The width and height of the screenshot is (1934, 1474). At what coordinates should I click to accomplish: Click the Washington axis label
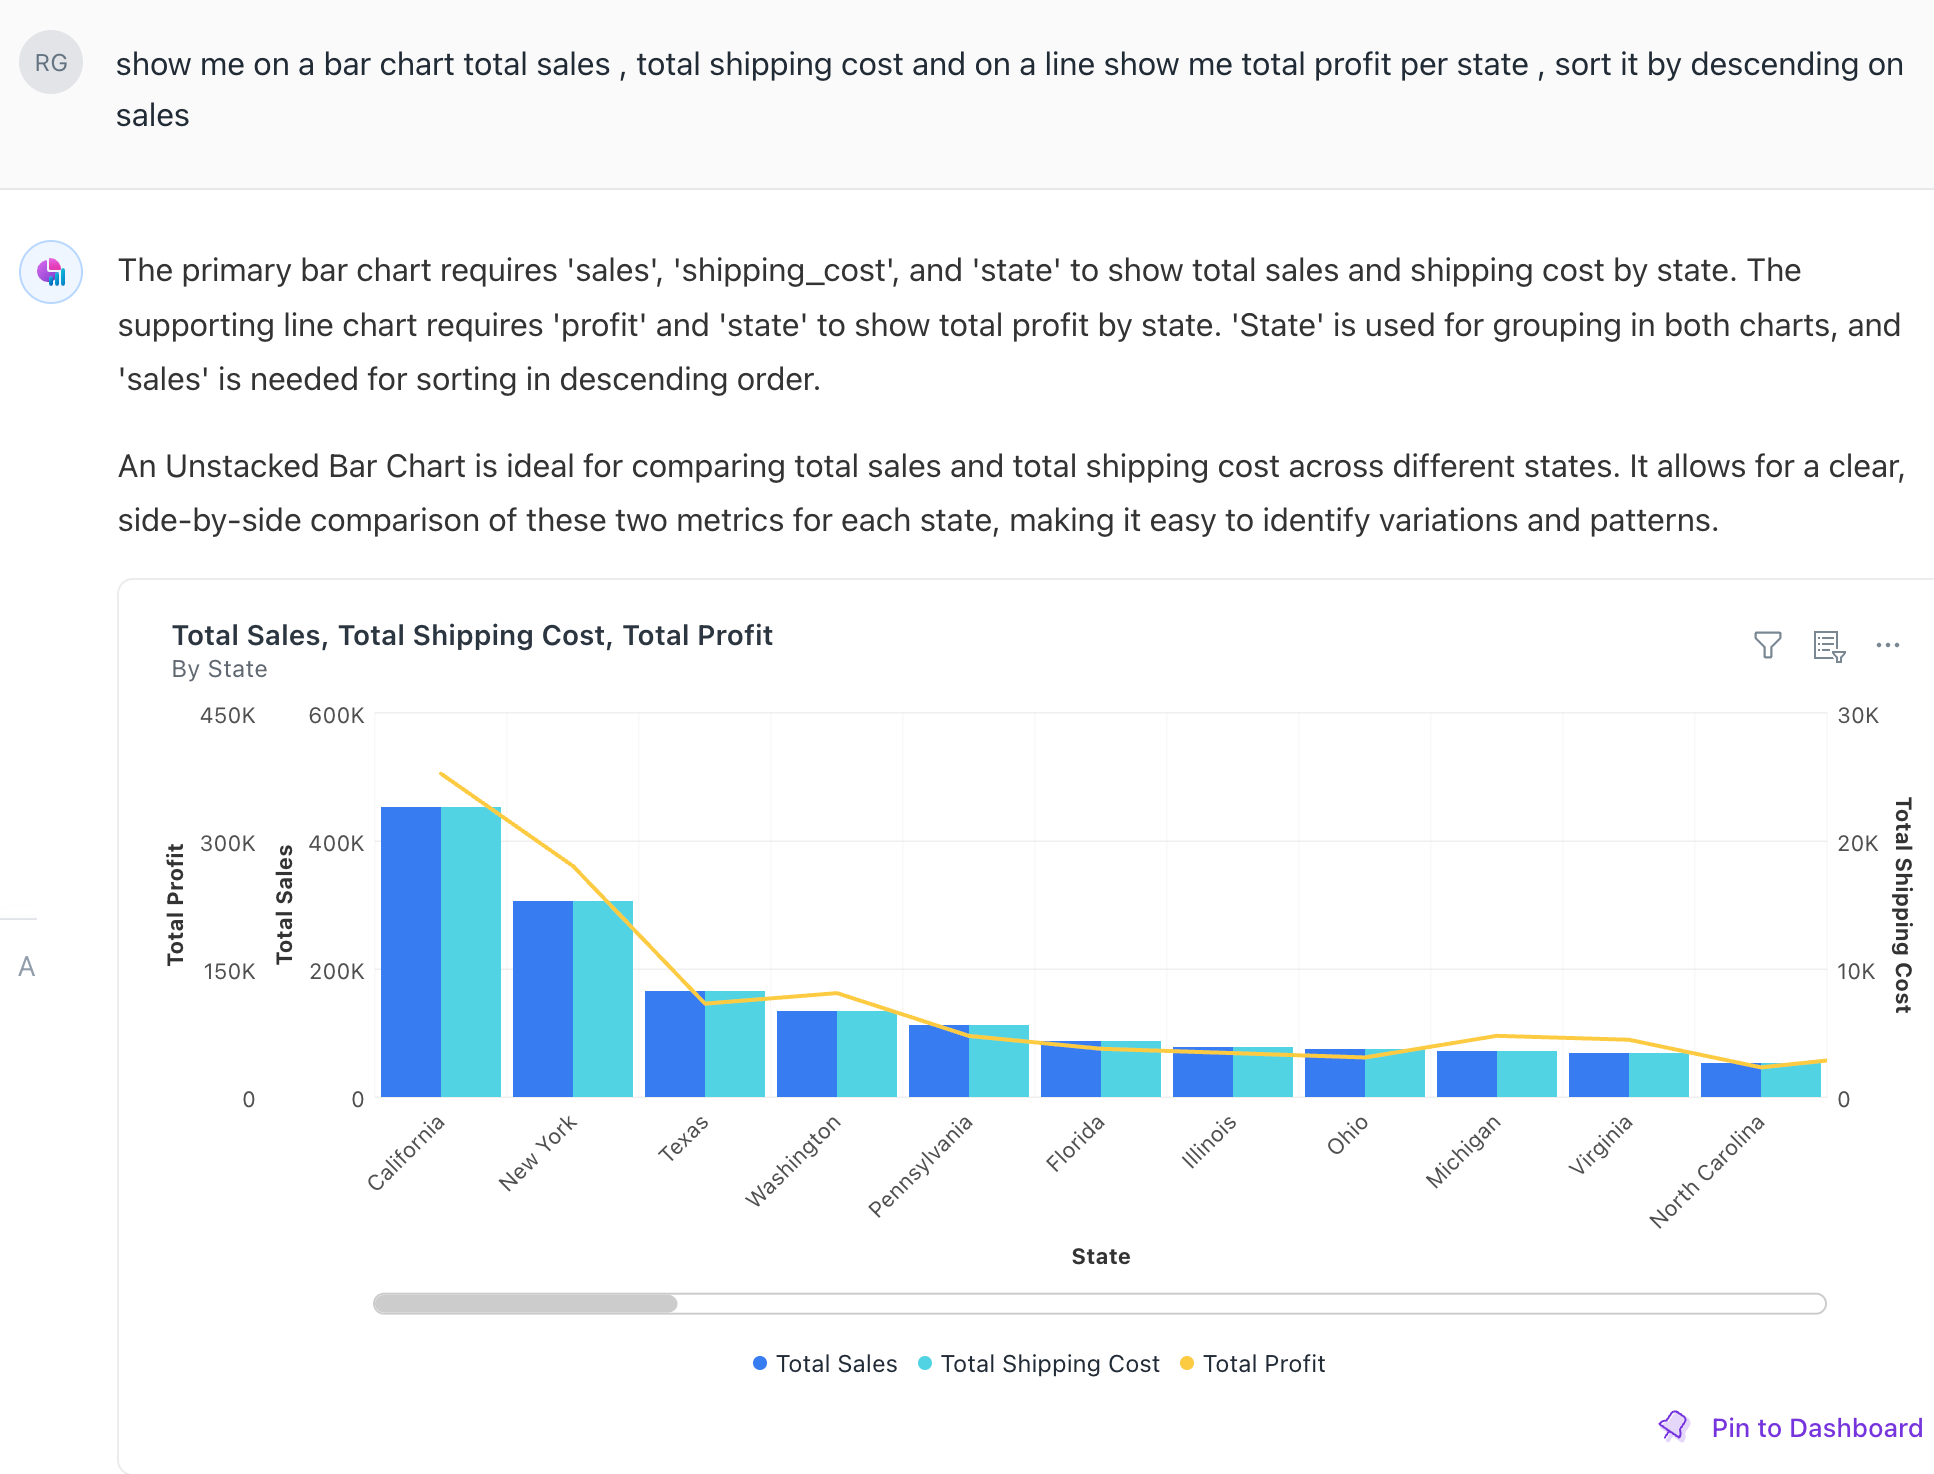(x=794, y=1160)
